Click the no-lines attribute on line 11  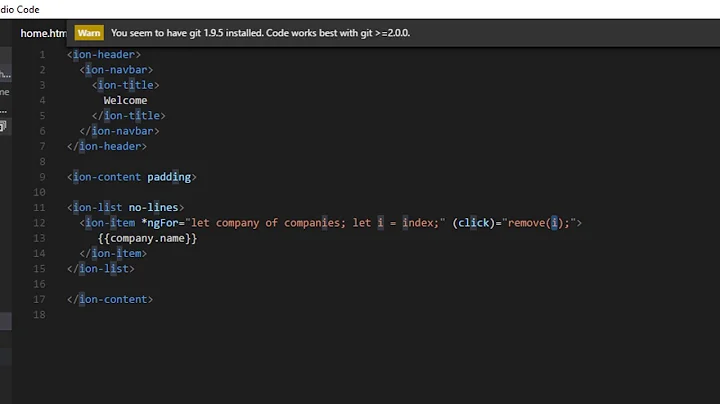click(x=155, y=207)
